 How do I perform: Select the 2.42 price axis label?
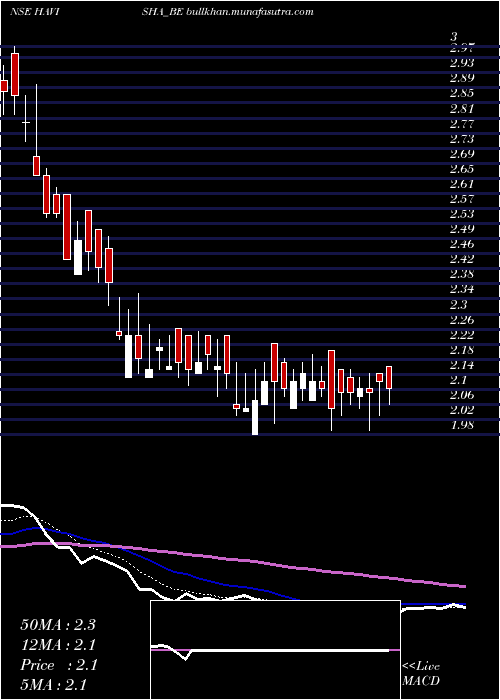(462, 259)
